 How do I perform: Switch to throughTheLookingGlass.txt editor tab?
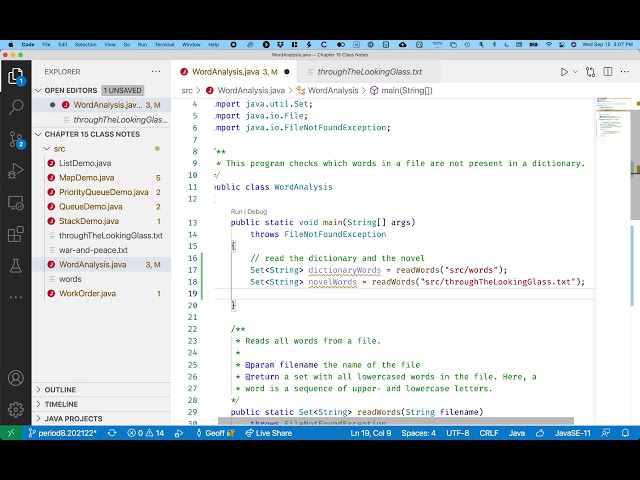click(x=369, y=72)
